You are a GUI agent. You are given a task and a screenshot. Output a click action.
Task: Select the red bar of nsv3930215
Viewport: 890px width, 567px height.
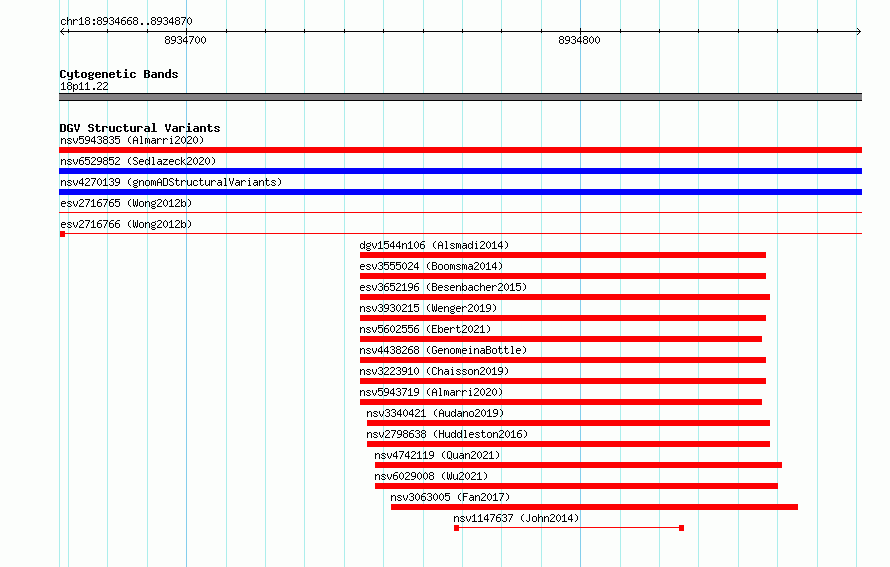[562, 318]
